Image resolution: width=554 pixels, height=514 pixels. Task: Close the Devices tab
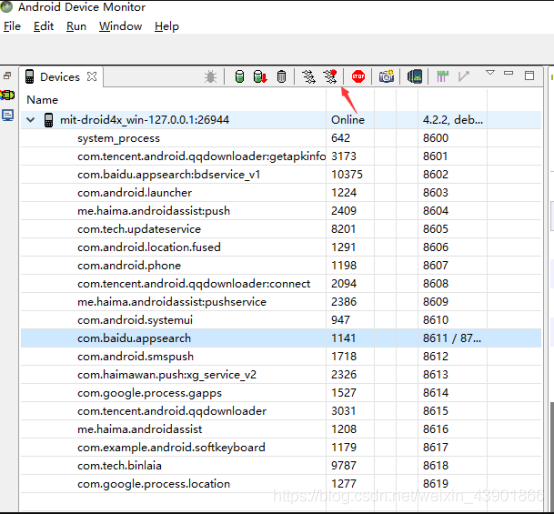[92, 77]
